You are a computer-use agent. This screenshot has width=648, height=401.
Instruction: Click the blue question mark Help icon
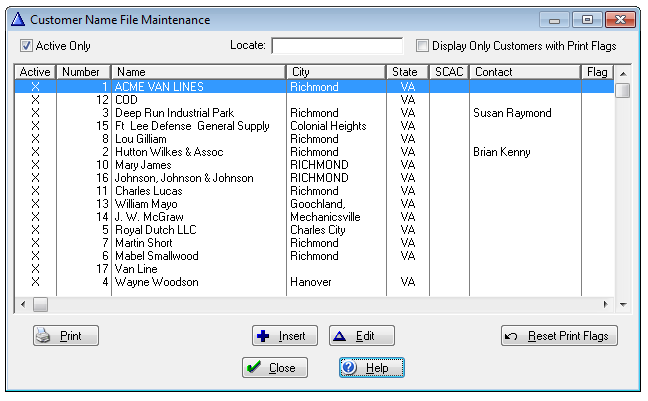coord(349,368)
